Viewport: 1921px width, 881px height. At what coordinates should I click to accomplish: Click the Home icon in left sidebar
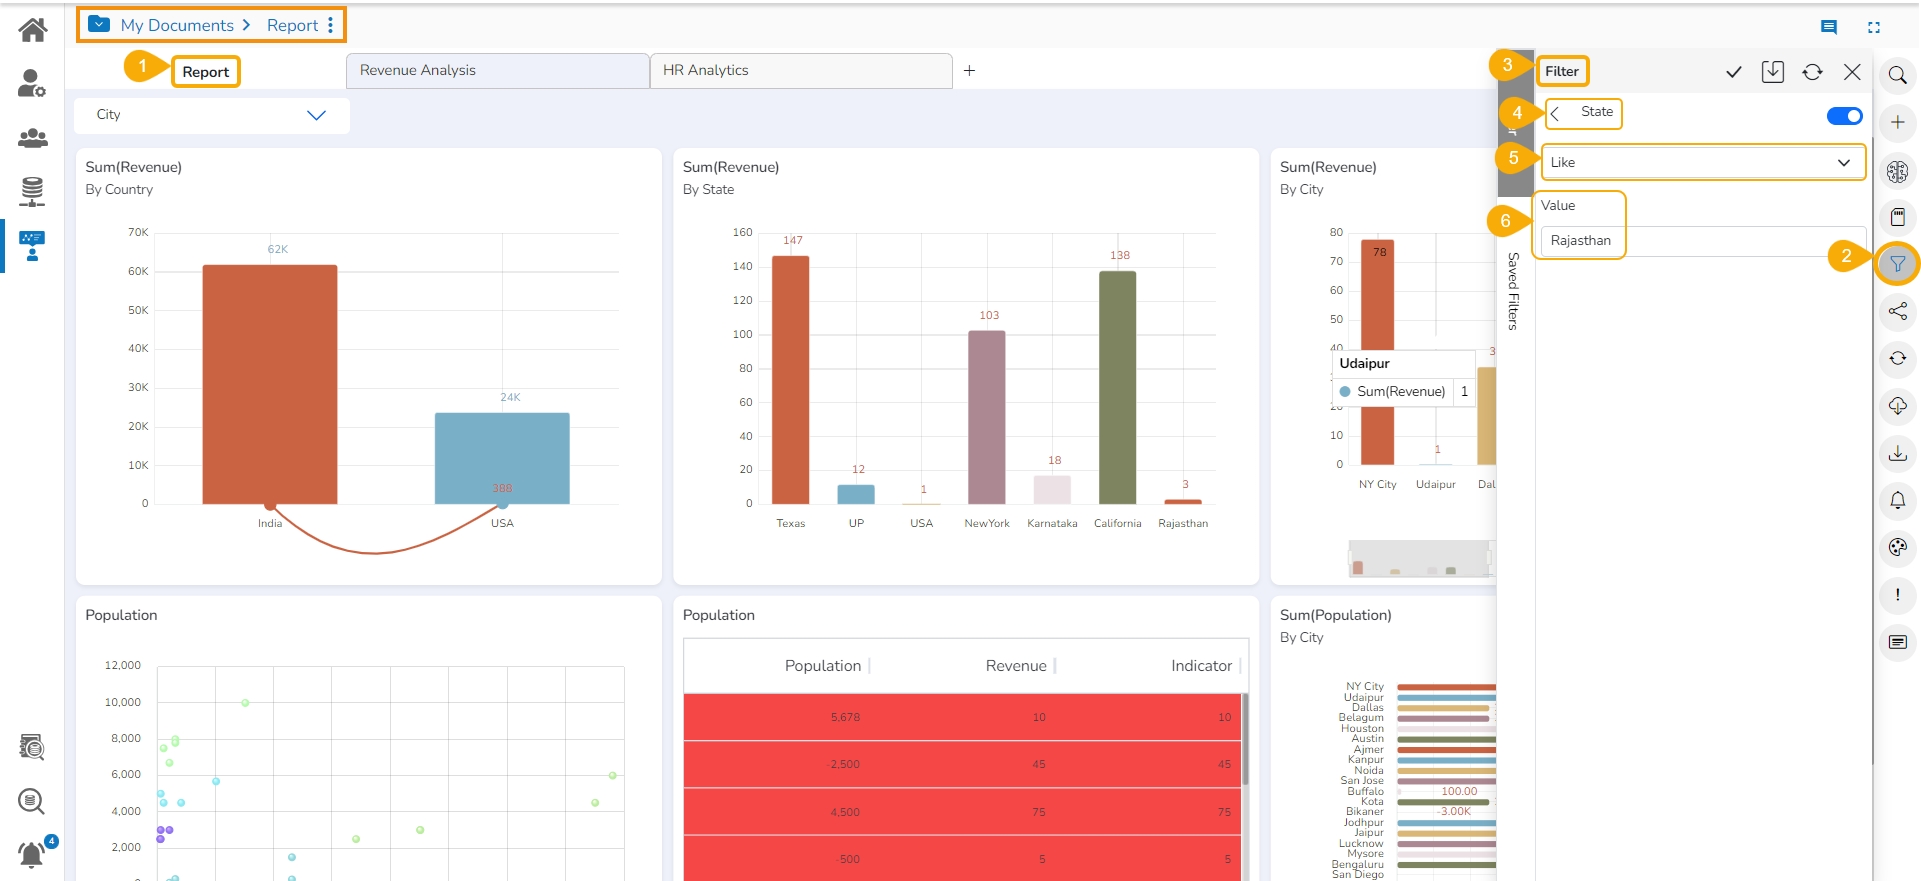33,30
